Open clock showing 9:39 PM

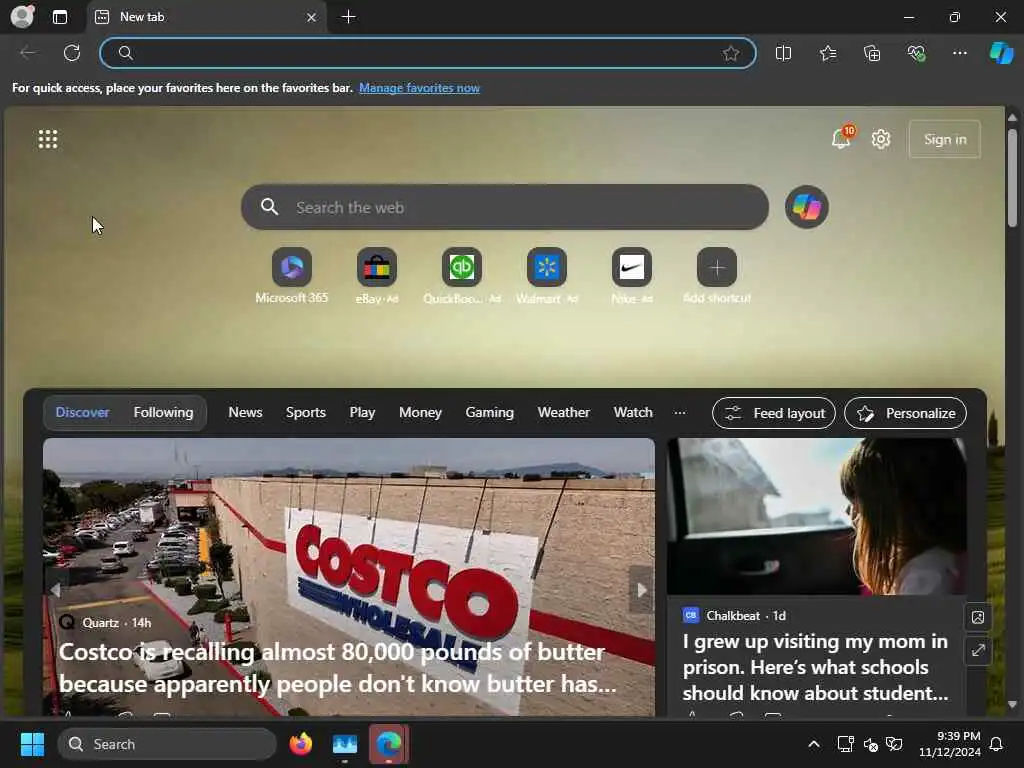coord(950,744)
